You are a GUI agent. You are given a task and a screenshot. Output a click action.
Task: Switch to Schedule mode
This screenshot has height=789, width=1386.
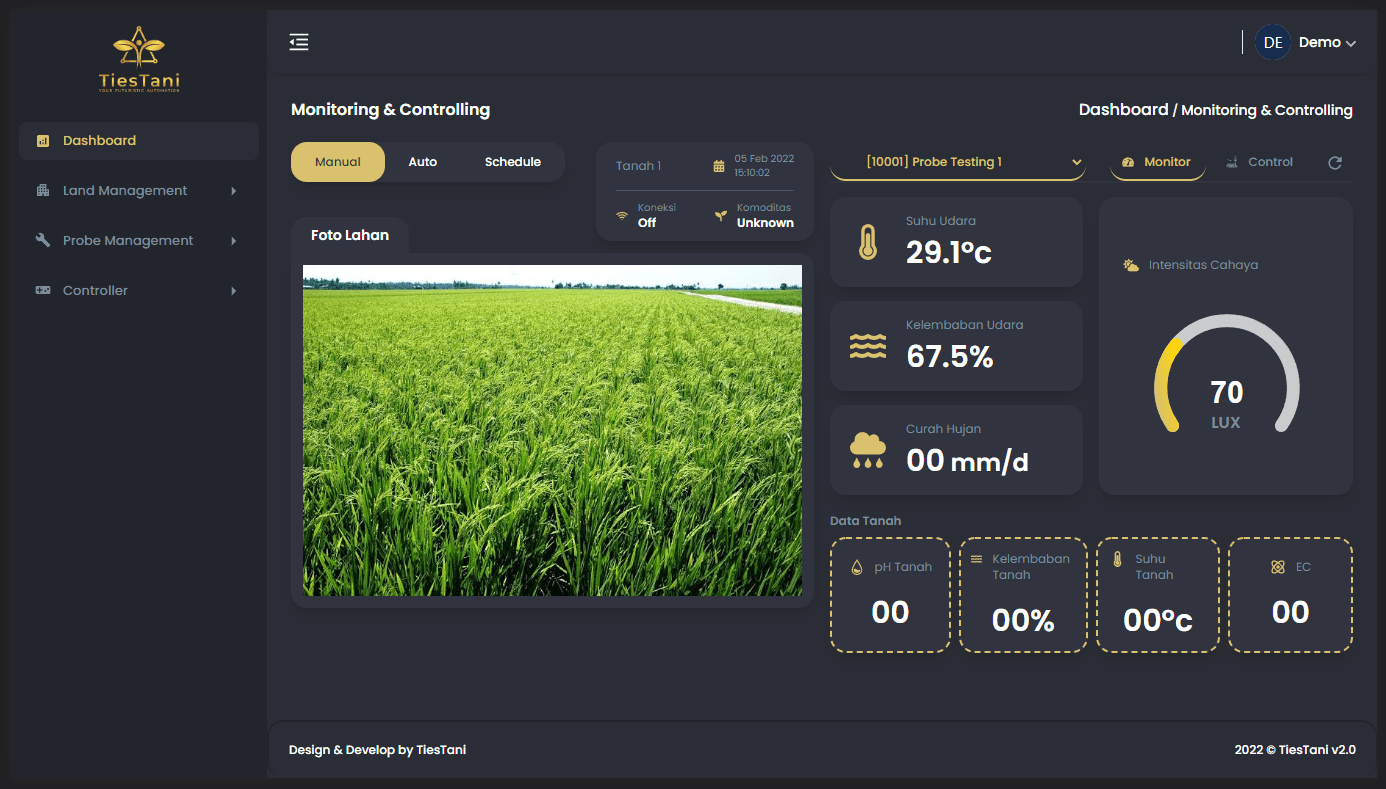point(512,162)
